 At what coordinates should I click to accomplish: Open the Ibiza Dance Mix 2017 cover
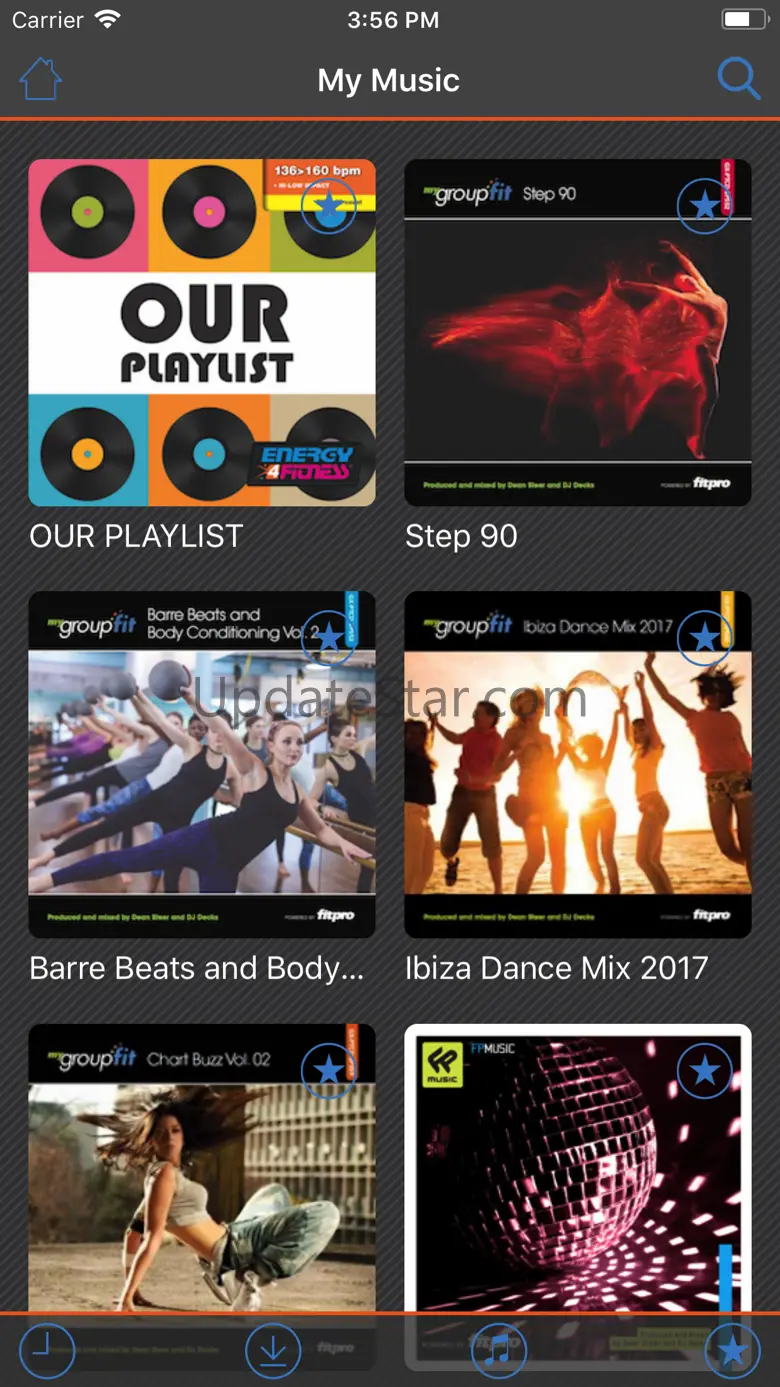(578, 765)
